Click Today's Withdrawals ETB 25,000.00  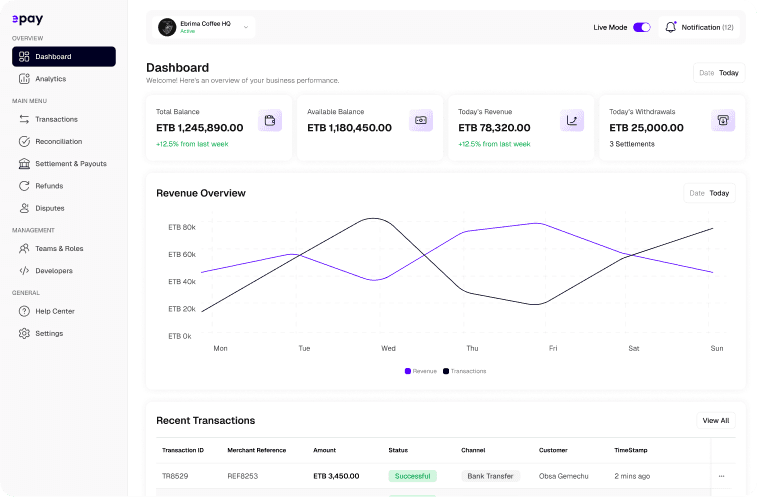646,128
